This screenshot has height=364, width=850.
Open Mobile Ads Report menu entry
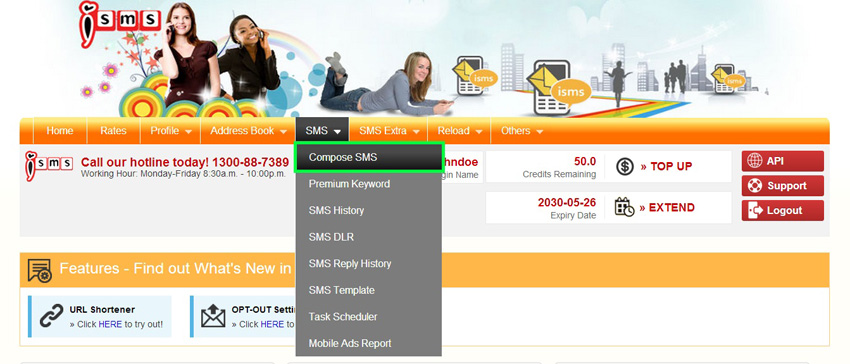369,343
